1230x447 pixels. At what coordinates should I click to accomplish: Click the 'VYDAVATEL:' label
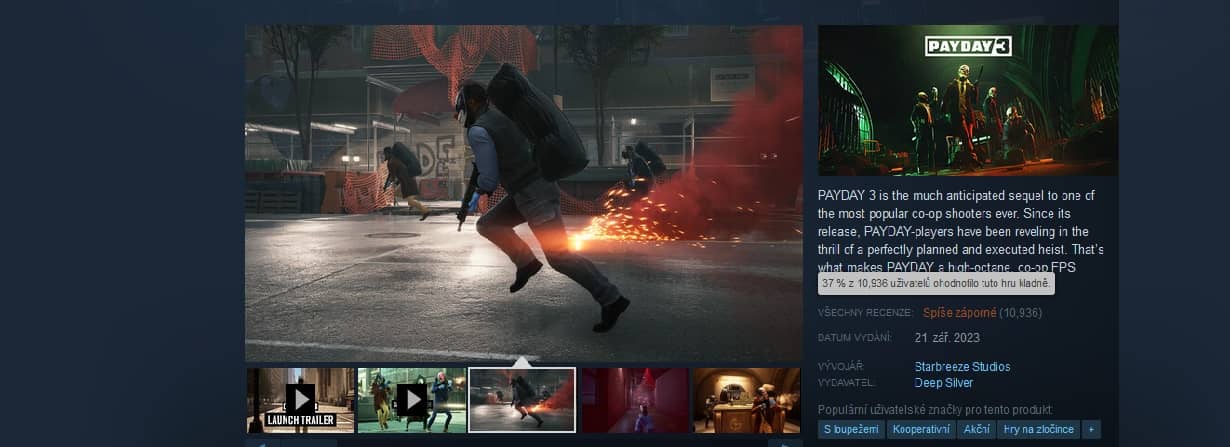coord(847,383)
